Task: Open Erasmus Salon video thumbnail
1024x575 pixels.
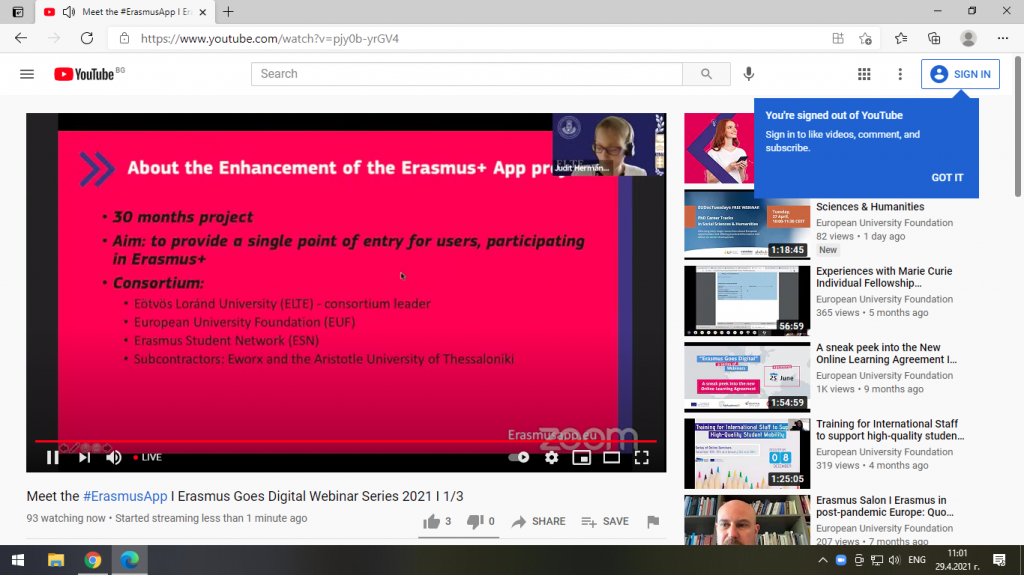Action: (747, 520)
